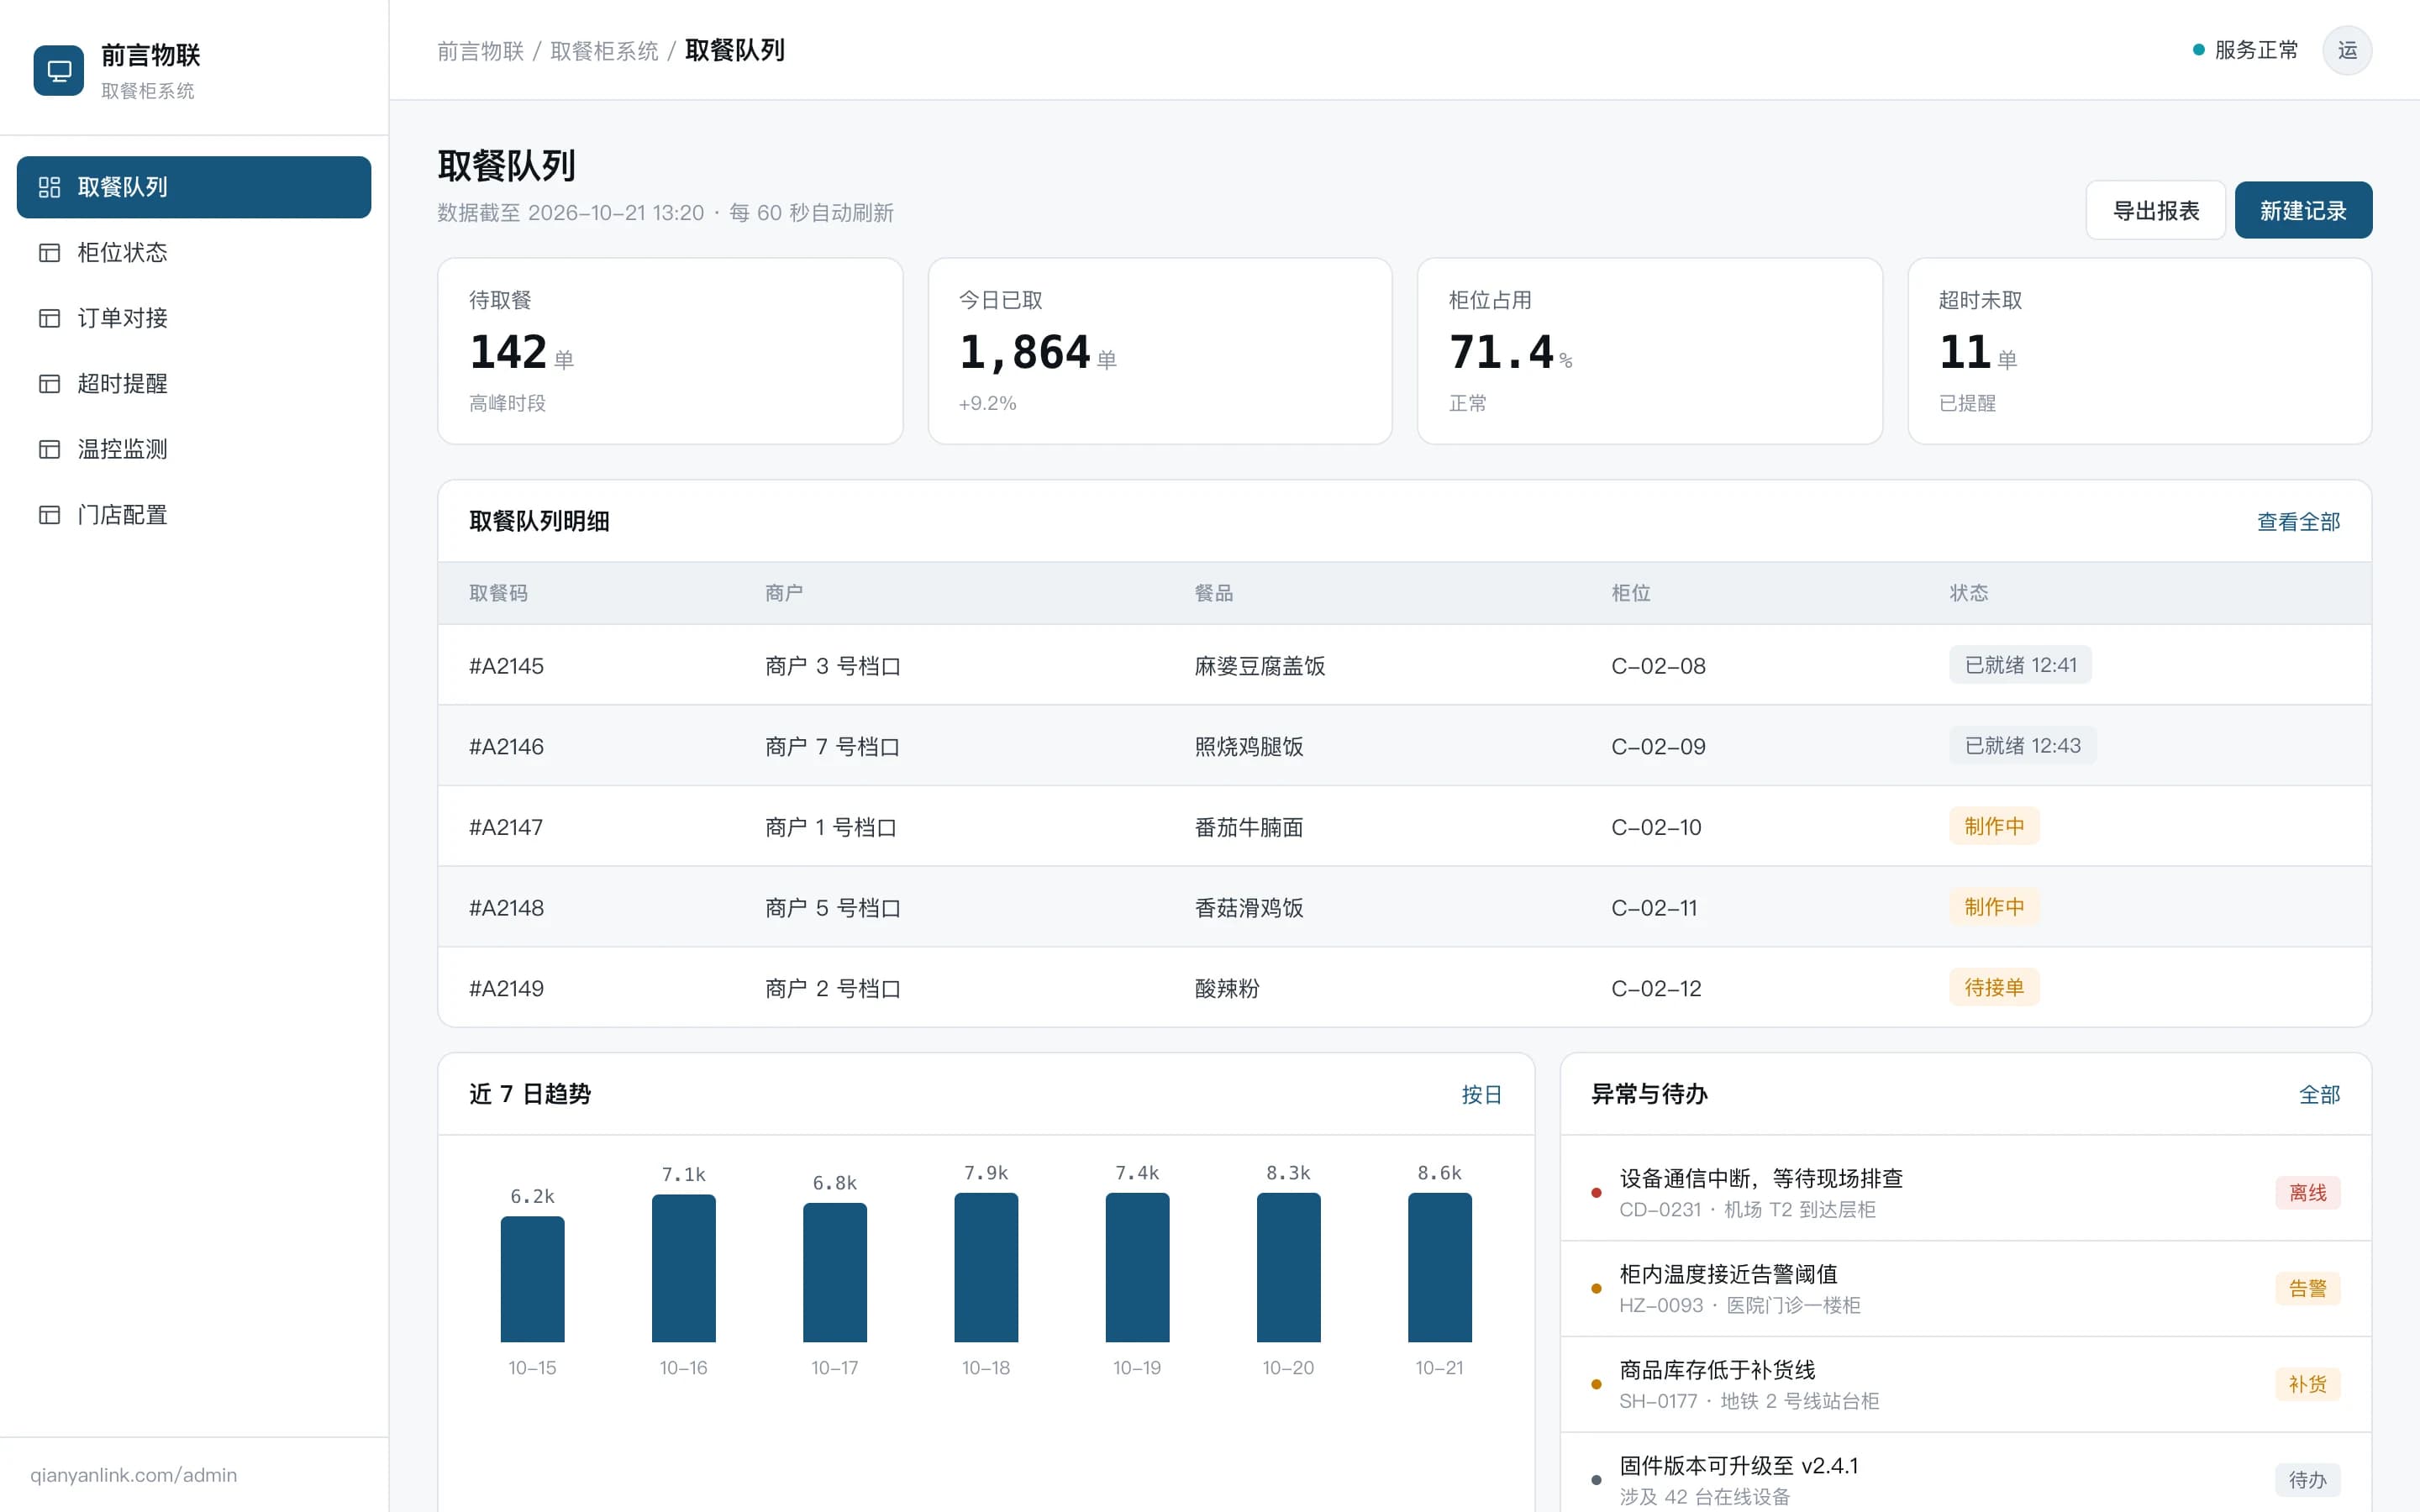This screenshot has width=2420, height=1512.
Task: Click the 取餐码 column header
Action: (x=498, y=593)
